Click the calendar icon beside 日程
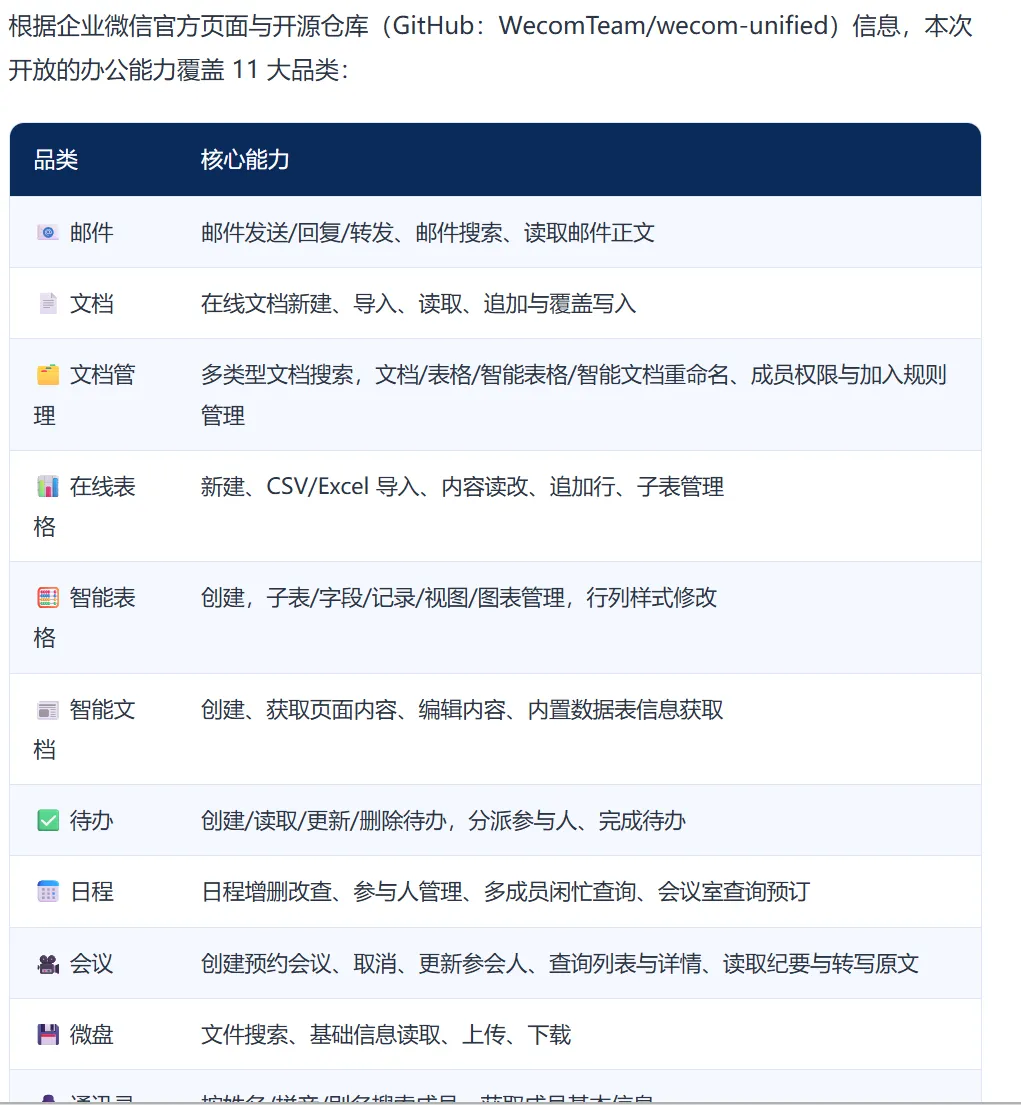 (x=48, y=891)
